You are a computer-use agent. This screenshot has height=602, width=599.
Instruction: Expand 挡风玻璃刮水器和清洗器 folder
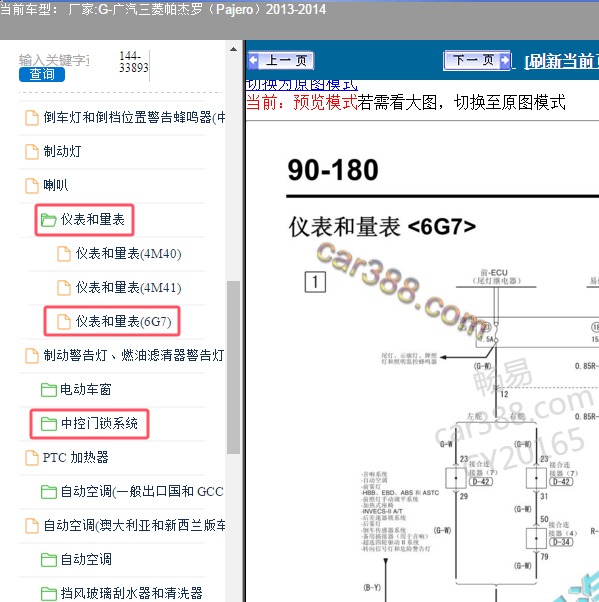pyautogui.click(x=131, y=593)
